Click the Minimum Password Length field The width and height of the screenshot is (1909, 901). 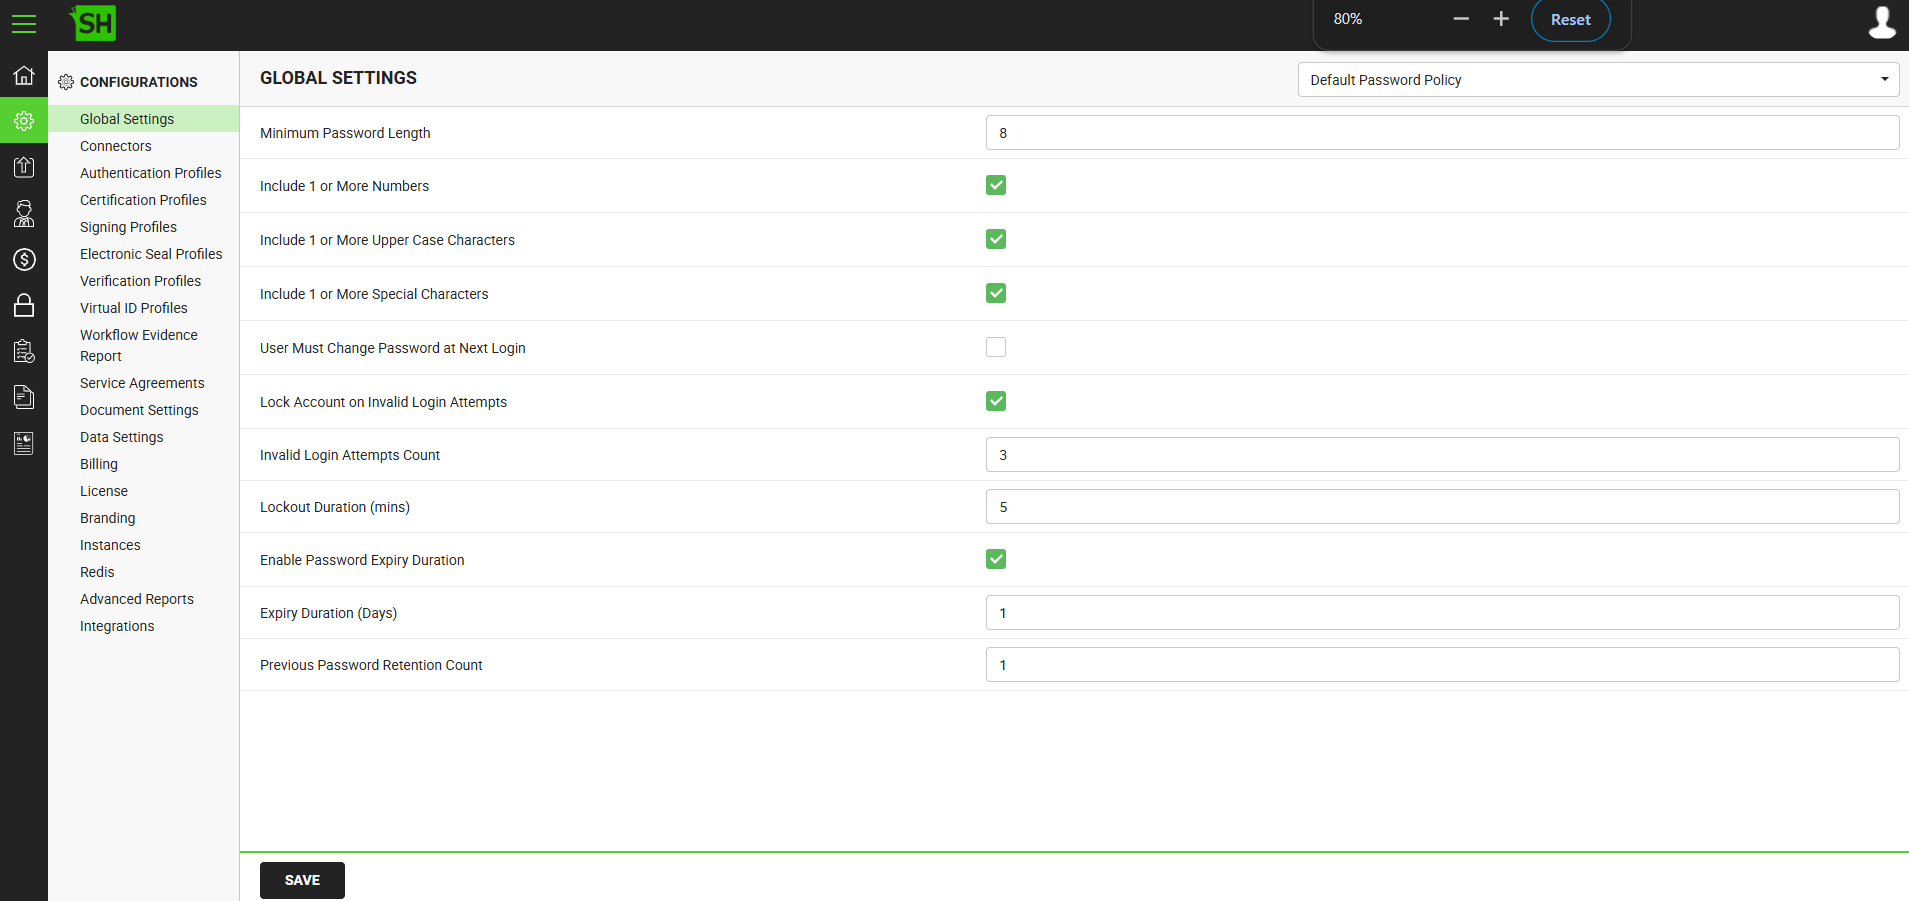pyautogui.click(x=1442, y=133)
